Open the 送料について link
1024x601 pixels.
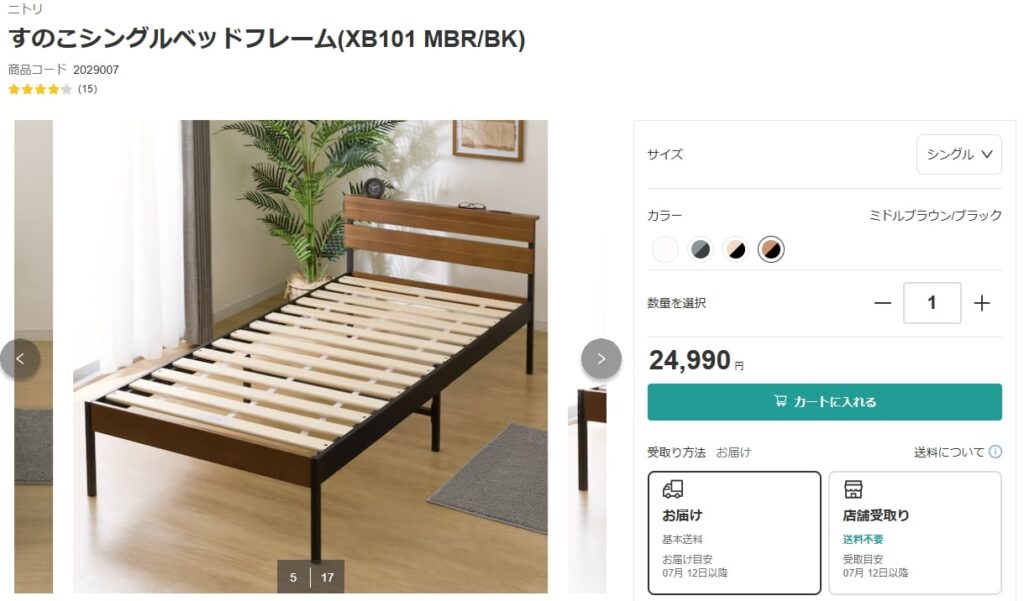948,451
